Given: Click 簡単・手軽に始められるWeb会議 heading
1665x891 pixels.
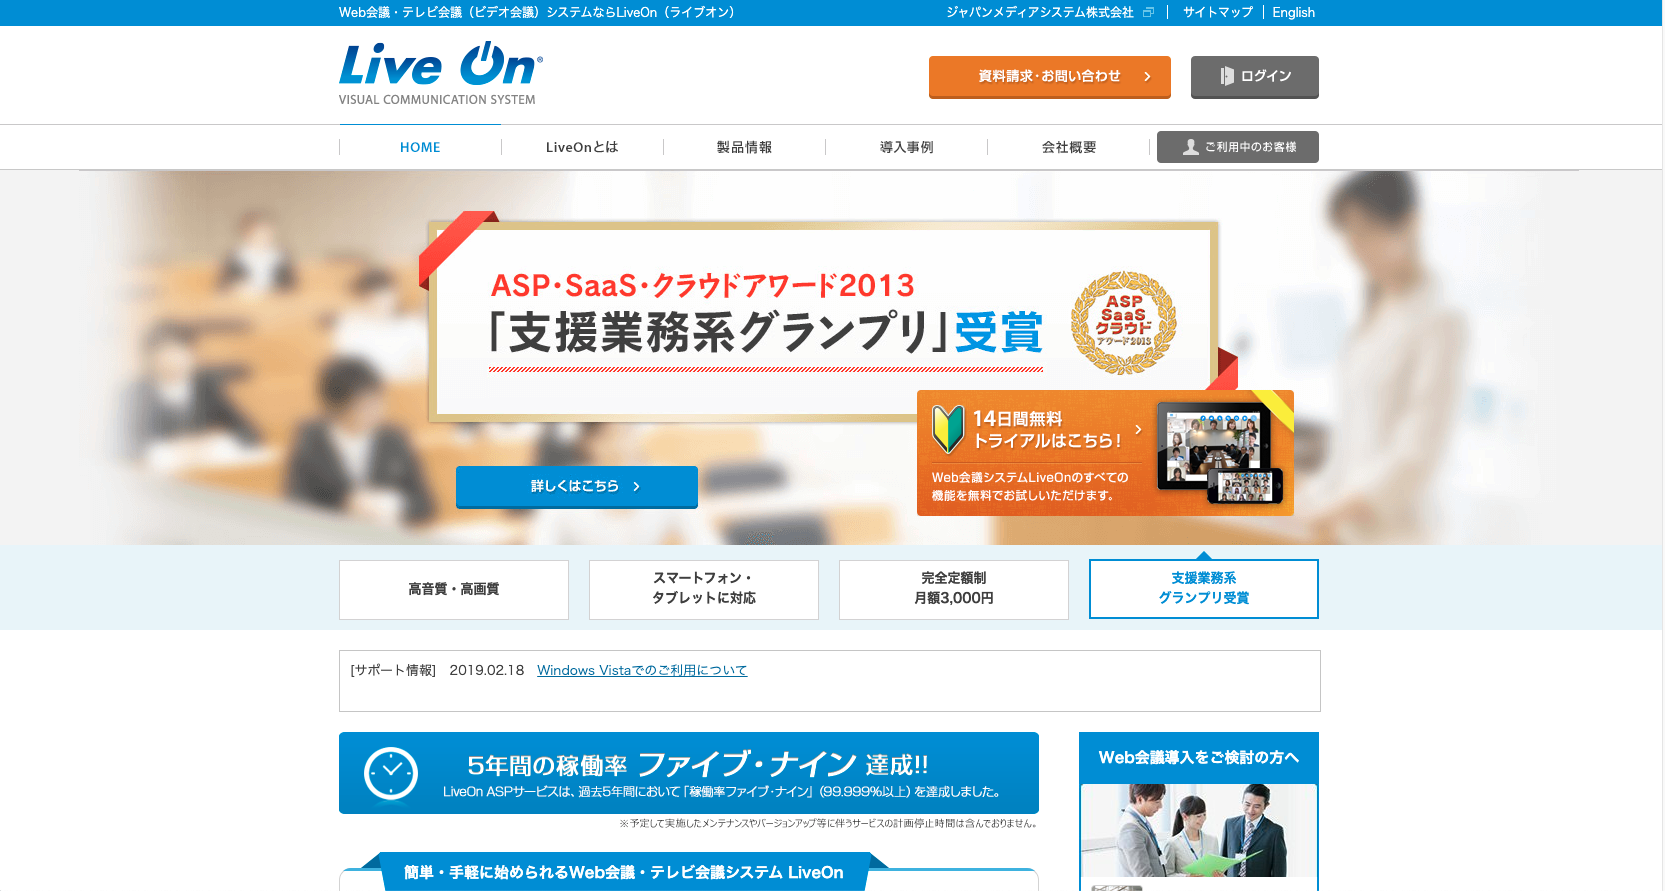Looking at the screenshot, I should [x=624, y=872].
